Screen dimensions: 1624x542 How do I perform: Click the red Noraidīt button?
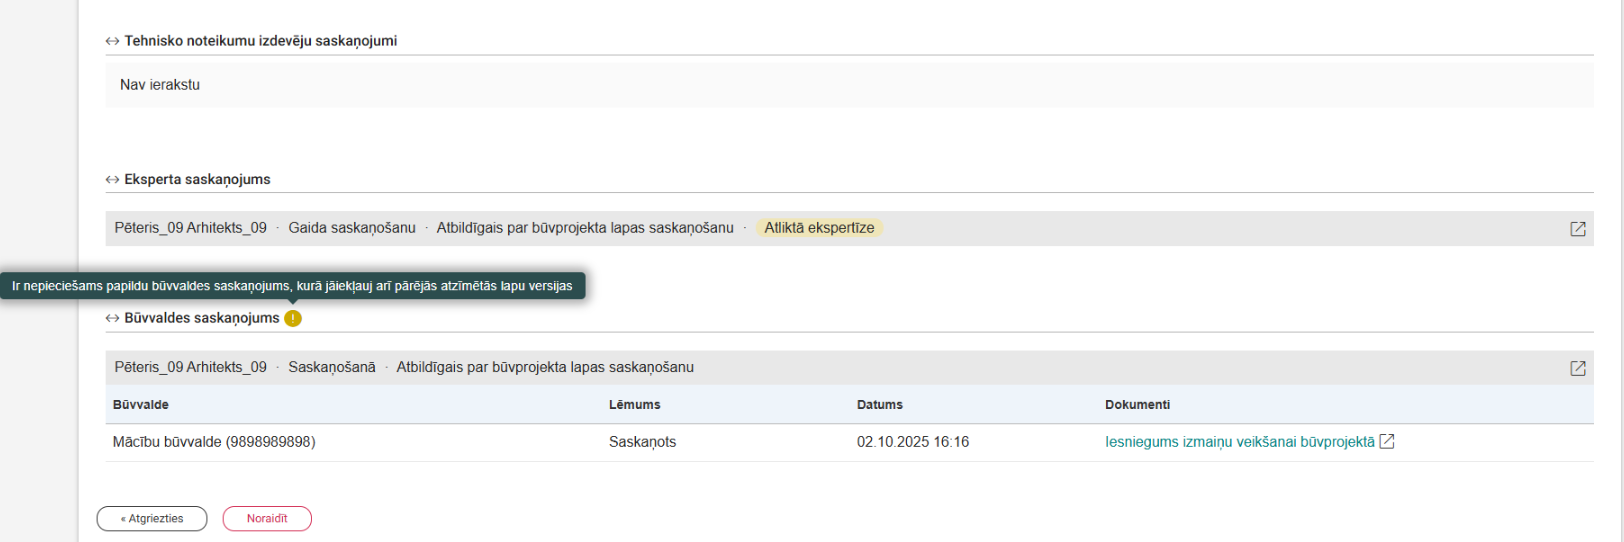[x=267, y=519]
